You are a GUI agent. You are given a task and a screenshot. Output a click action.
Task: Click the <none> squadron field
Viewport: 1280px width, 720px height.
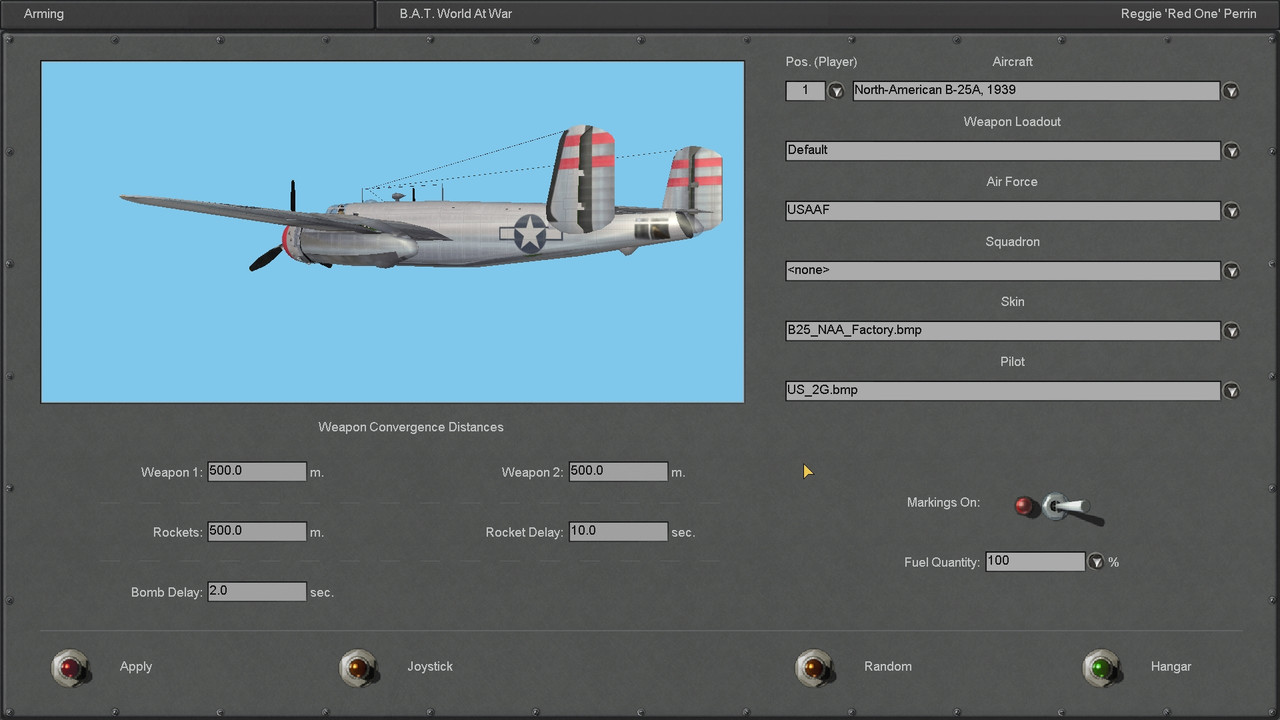(1003, 270)
